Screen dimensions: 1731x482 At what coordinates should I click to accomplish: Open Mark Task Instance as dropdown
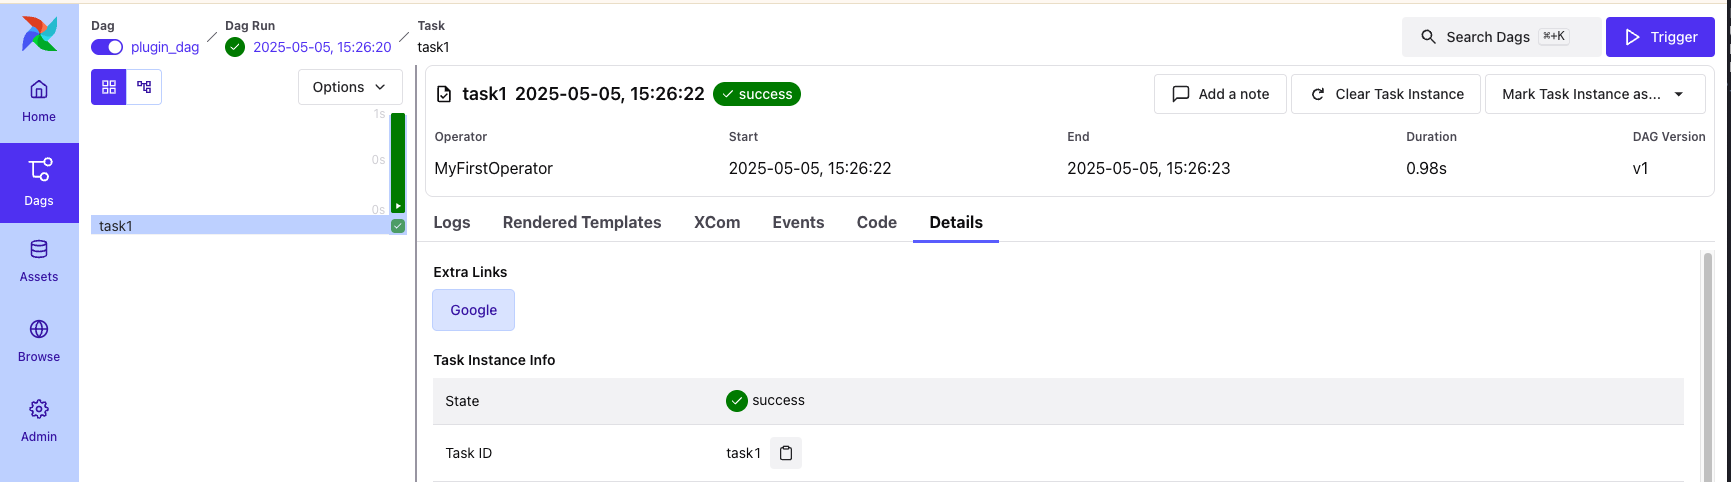tap(1594, 94)
